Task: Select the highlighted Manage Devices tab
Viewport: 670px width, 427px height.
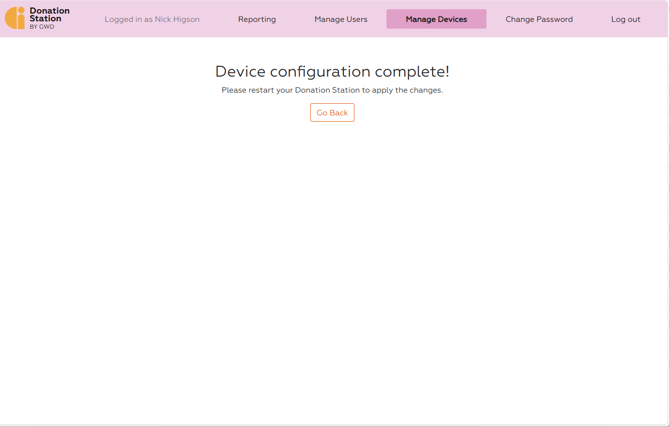Action: (x=436, y=19)
